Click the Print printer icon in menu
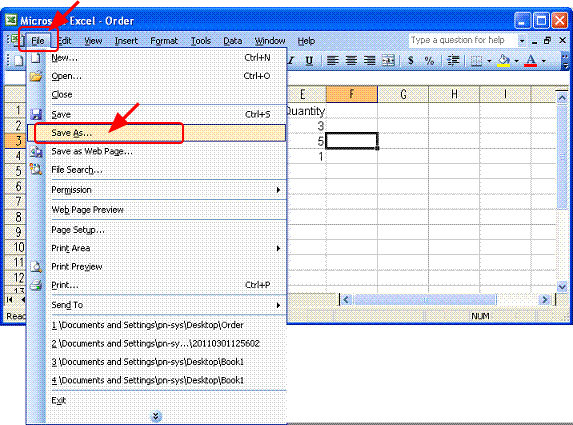The width and height of the screenshot is (573, 425). pyautogui.click(x=36, y=285)
